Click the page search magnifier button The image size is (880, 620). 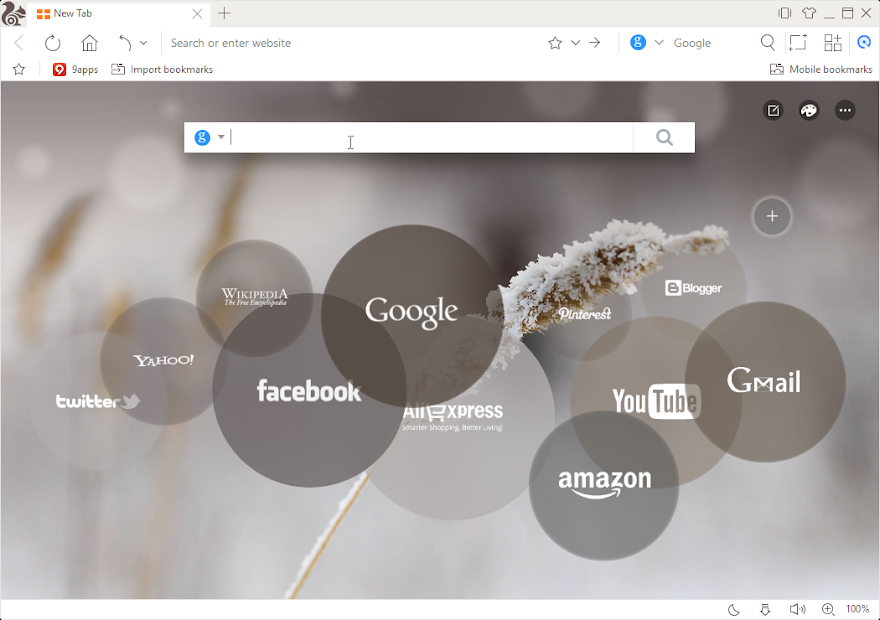[664, 137]
